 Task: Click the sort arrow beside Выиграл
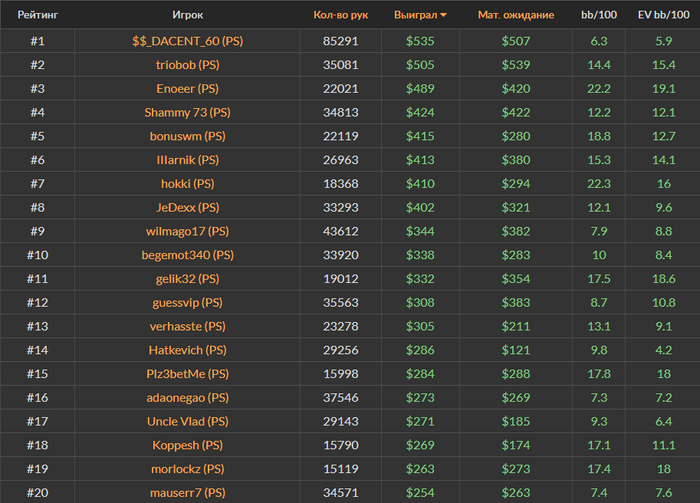443,16
